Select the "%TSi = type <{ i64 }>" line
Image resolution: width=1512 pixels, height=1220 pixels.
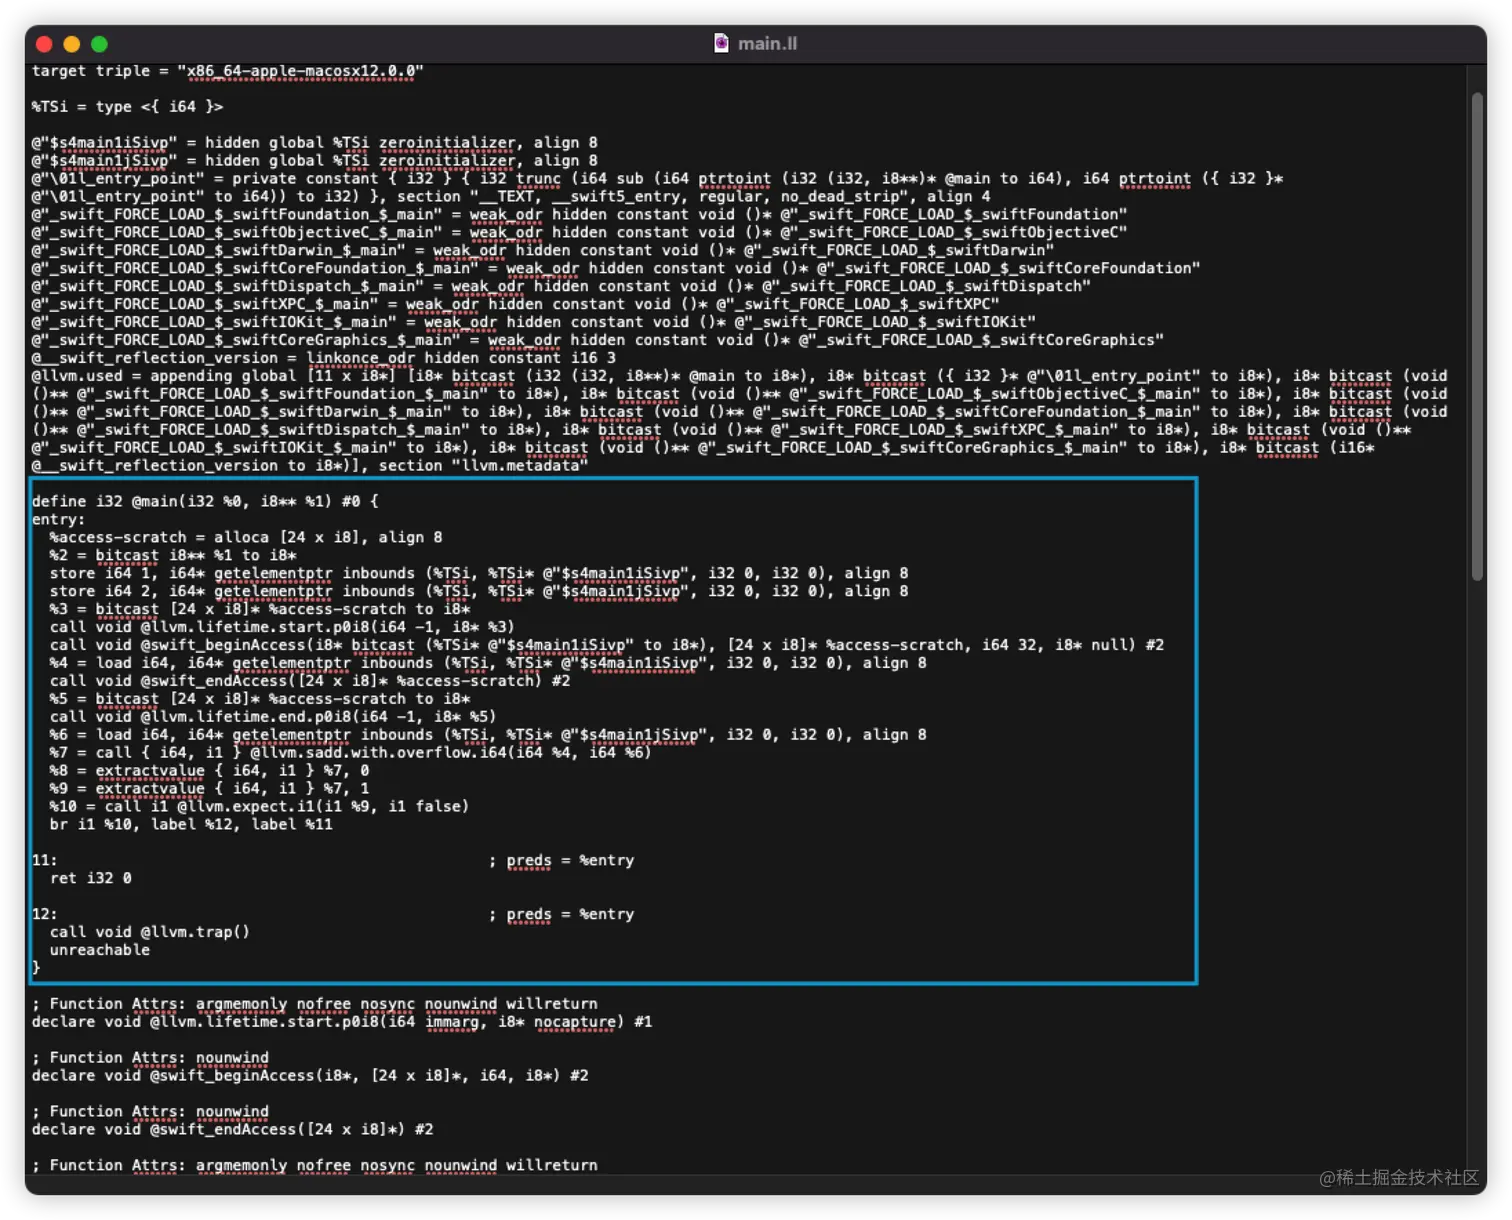[127, 107]
